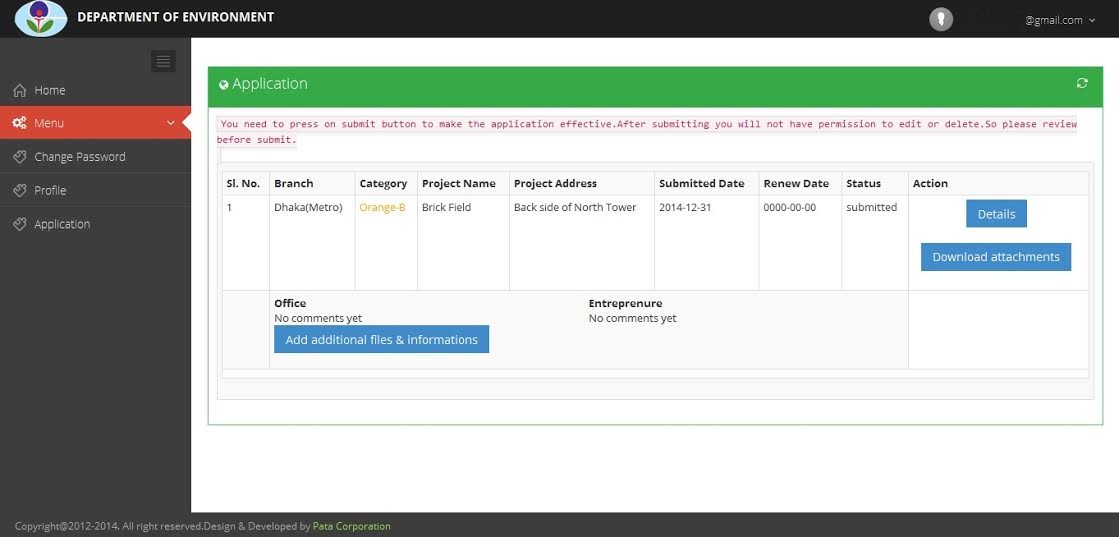
Task: Click the Entreprenure comments heading
Action: (x=625, y=303)
